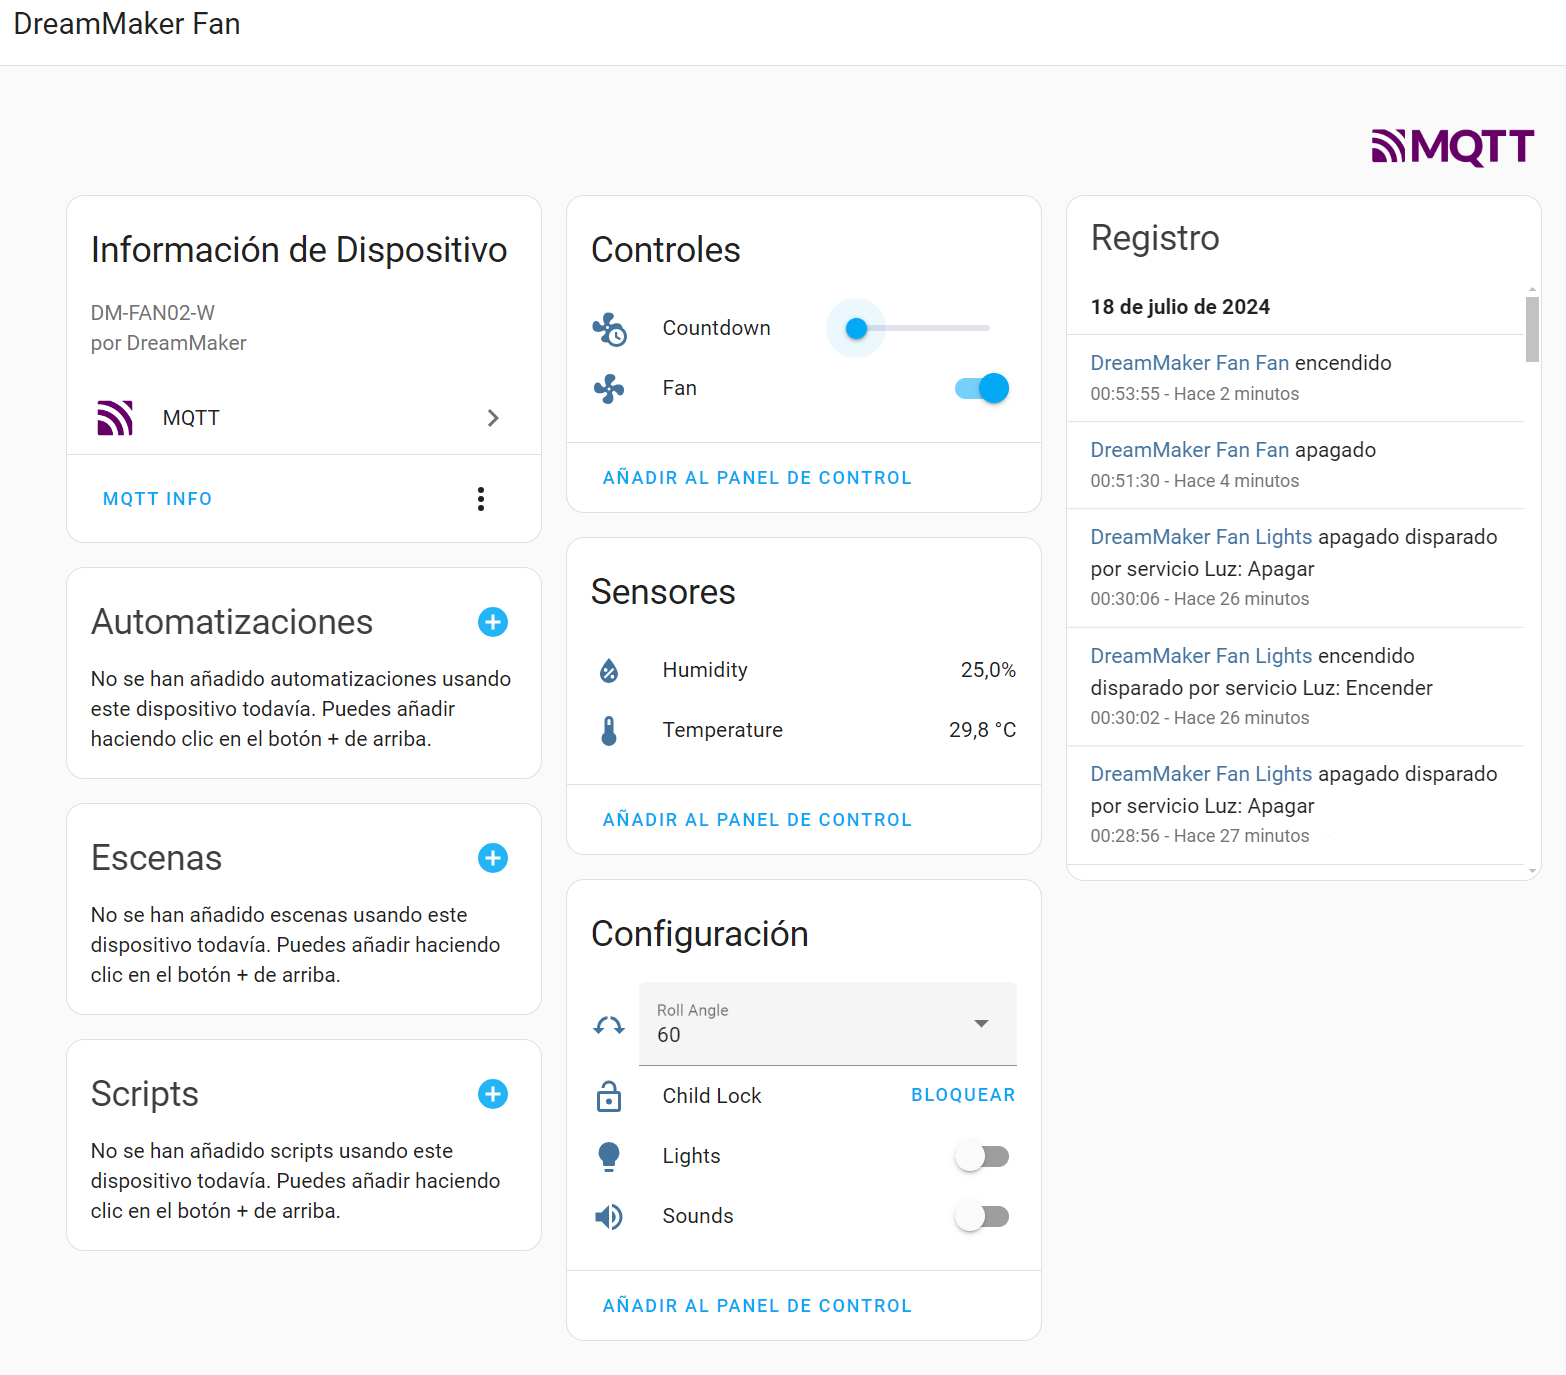Add Sensores to the control panel
Image resolution: width=1566 pixels, height=1375 pixels.
pos(757,820)
